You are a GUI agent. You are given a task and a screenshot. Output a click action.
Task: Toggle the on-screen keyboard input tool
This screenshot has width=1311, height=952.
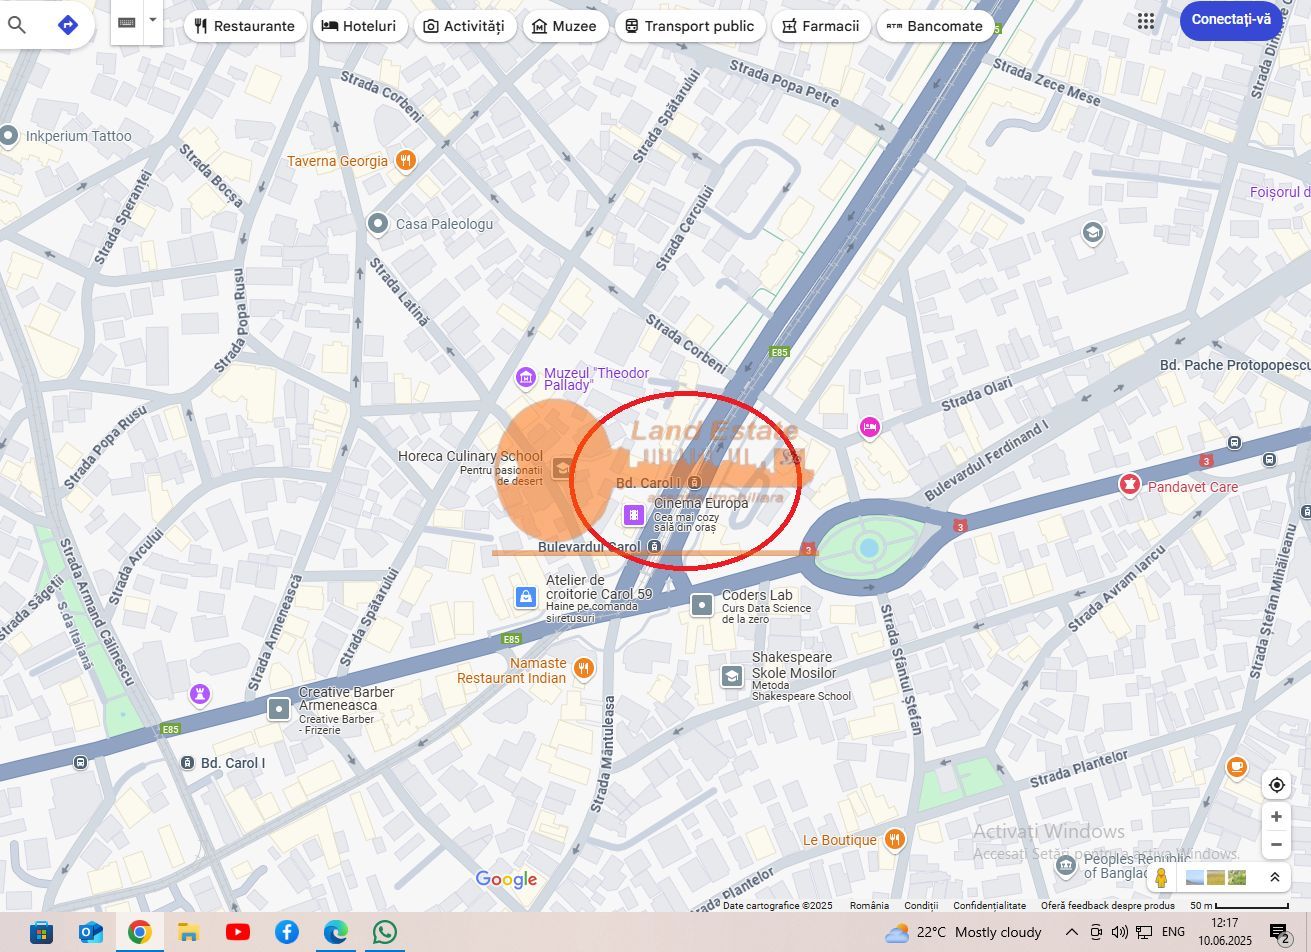pyautogui.click(x=127, y=22)
